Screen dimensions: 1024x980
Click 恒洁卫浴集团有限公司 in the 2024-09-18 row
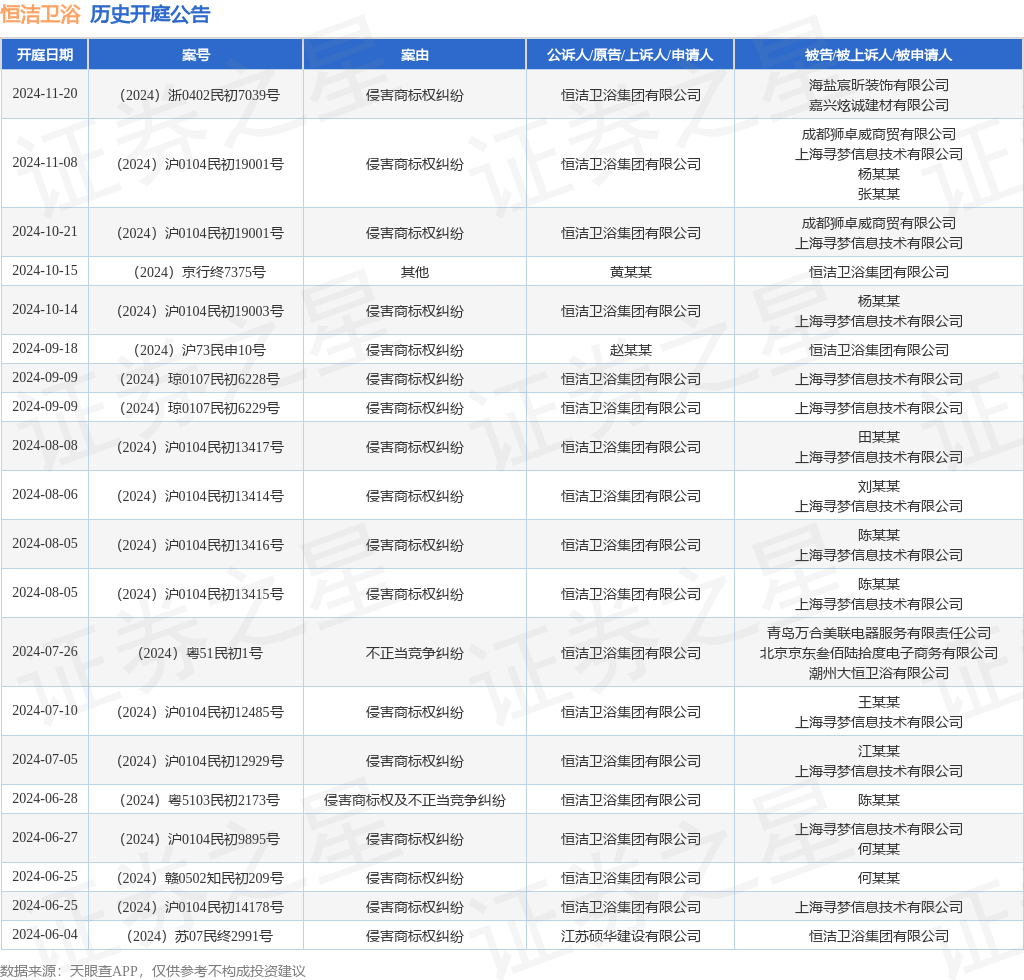coord(879,349)
